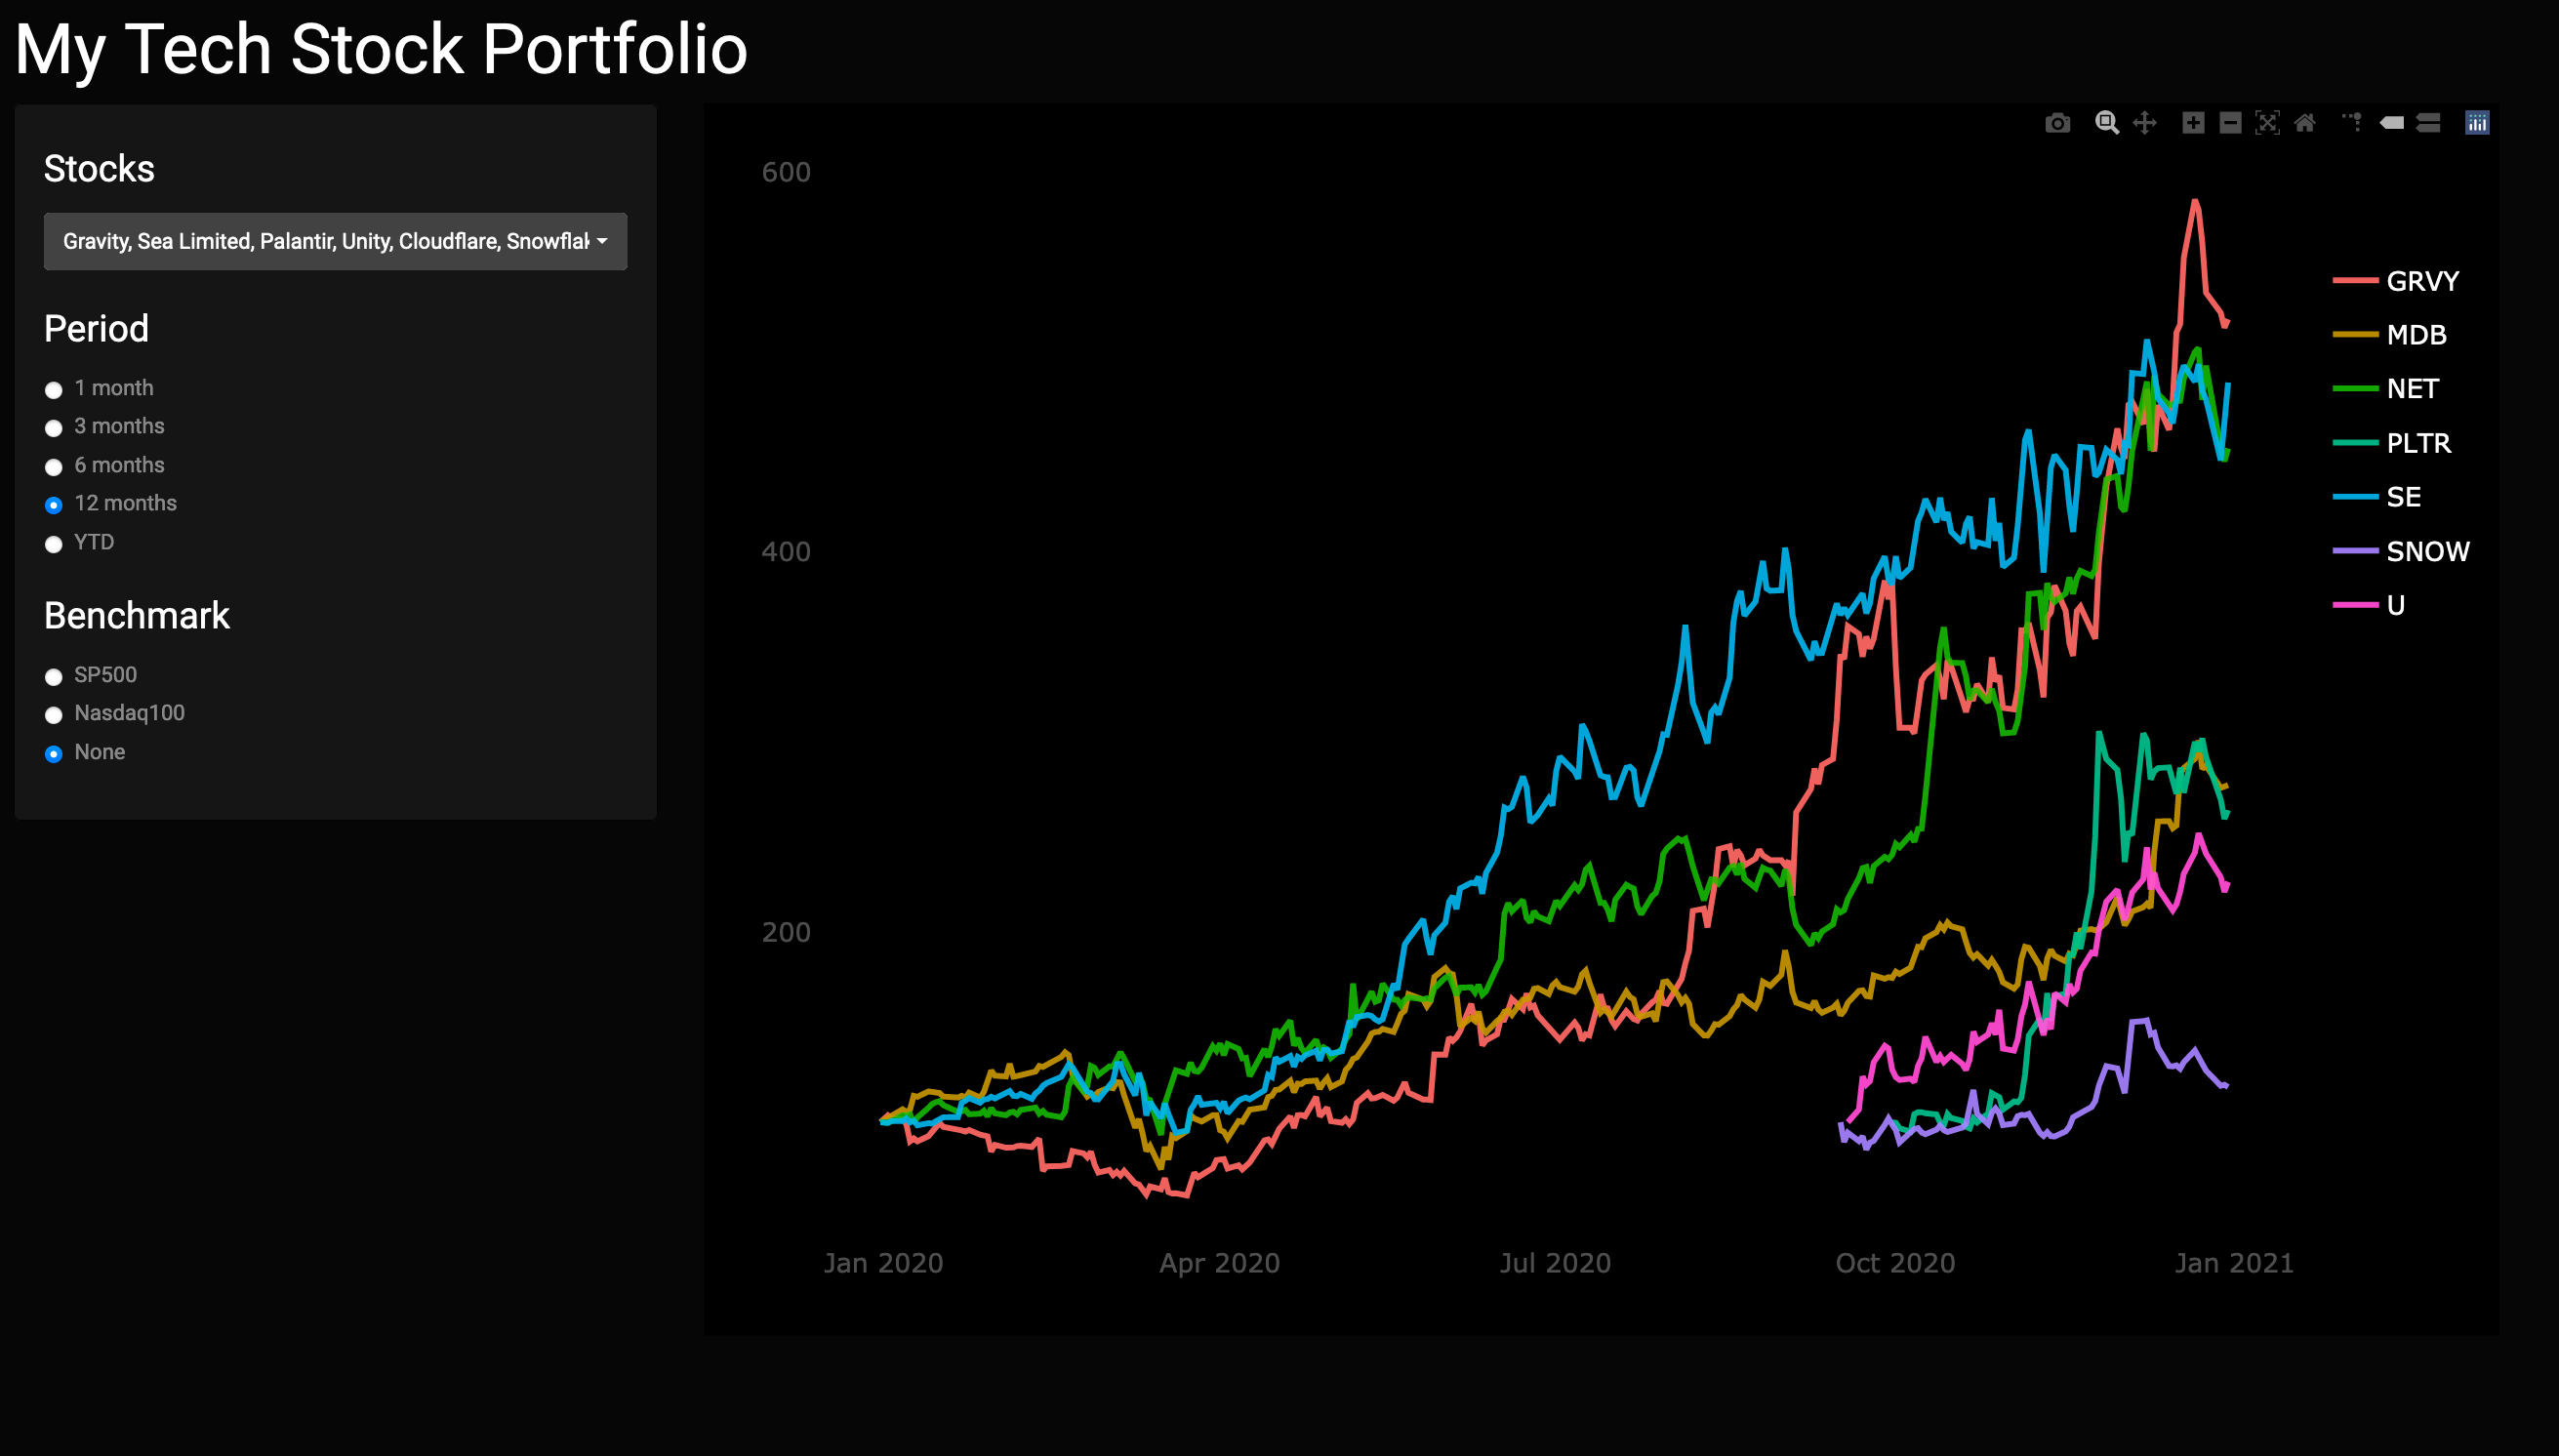
Task: Choose the YTD period option
Action: point(54,544)
